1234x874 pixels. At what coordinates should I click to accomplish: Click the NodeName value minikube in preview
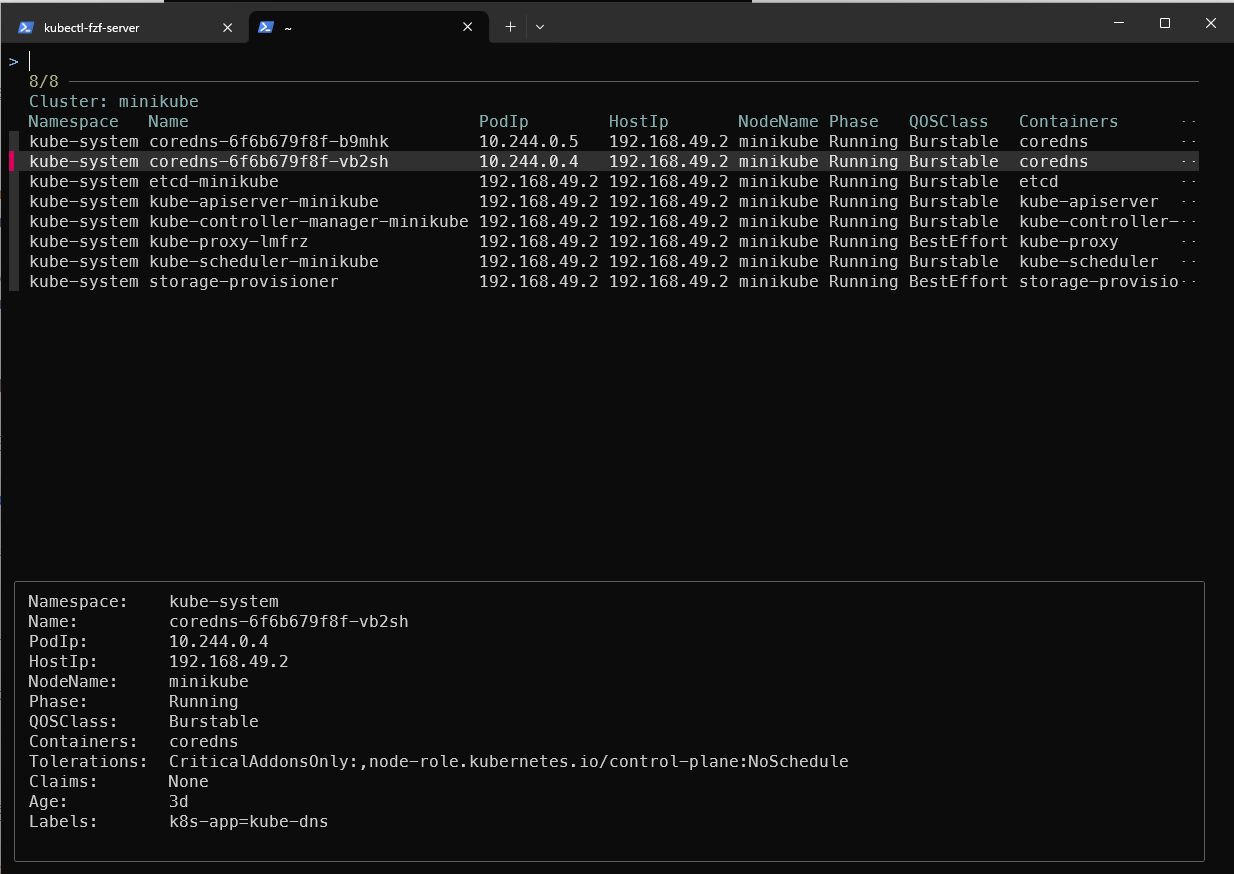(x=209, y=681)
